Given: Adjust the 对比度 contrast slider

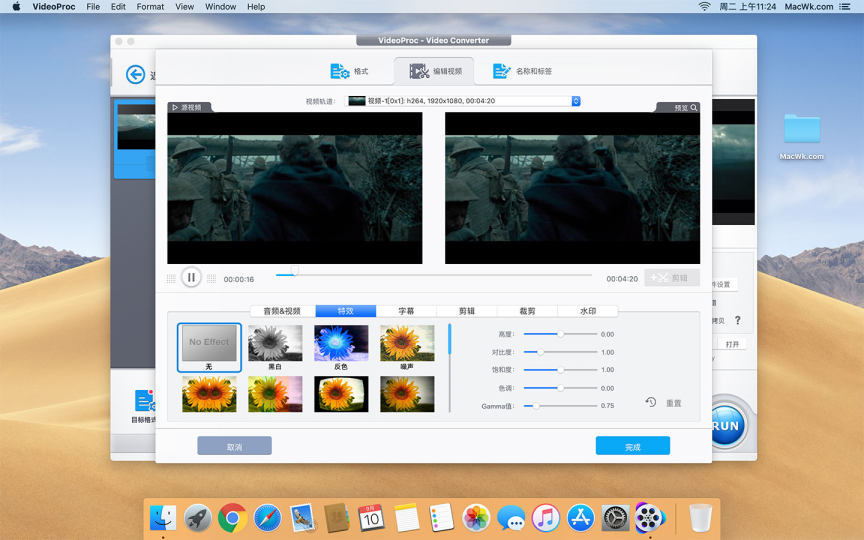Looking at the screenshot, I should (x=541, y=352).
